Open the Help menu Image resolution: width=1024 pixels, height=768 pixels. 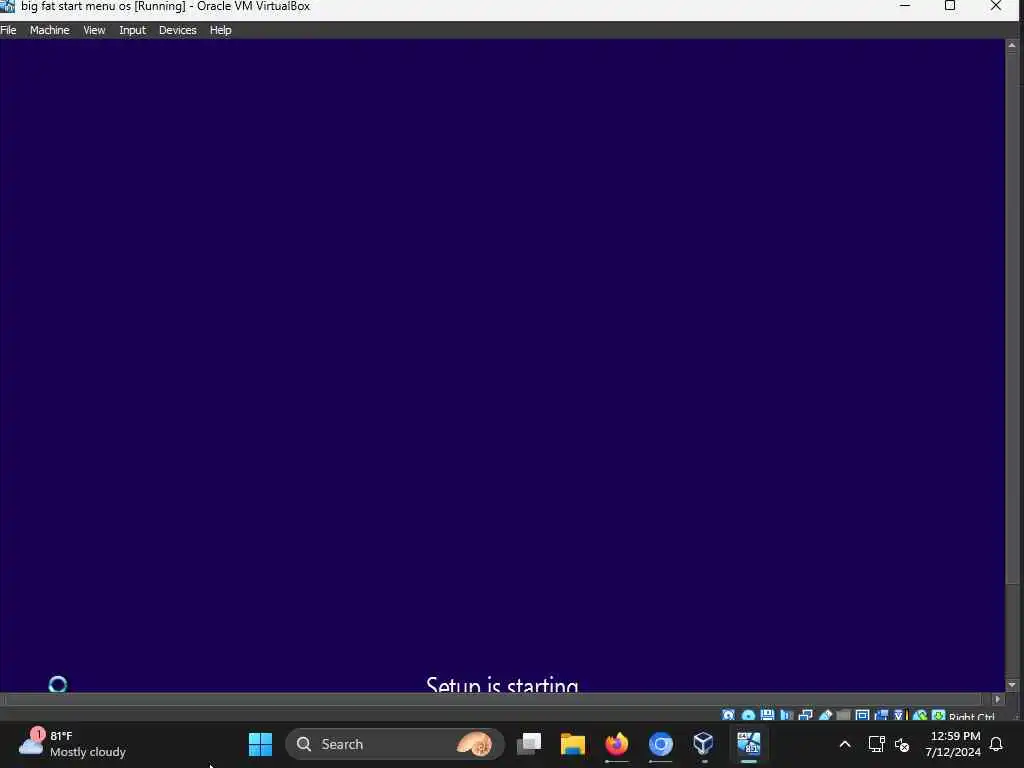[x=221, y=30]
